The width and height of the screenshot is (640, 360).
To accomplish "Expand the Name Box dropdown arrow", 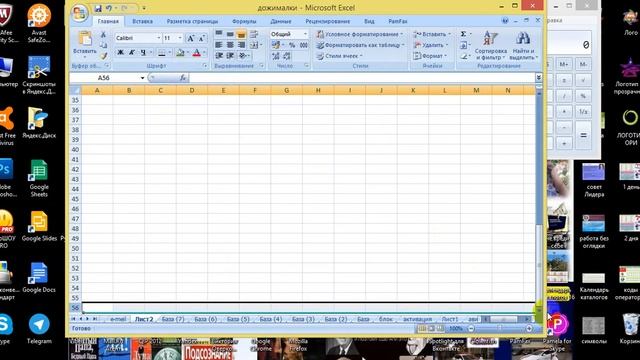I will click(142, 78).
